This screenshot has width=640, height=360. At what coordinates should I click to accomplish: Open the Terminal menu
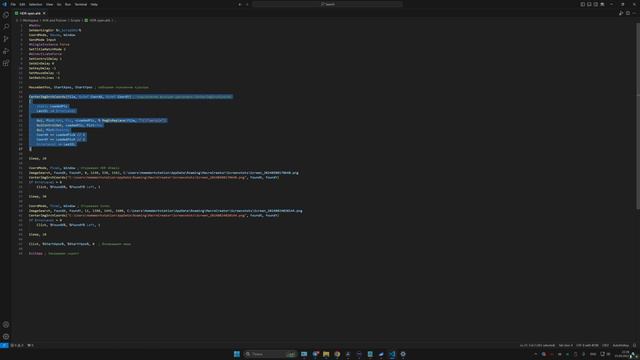80,4
